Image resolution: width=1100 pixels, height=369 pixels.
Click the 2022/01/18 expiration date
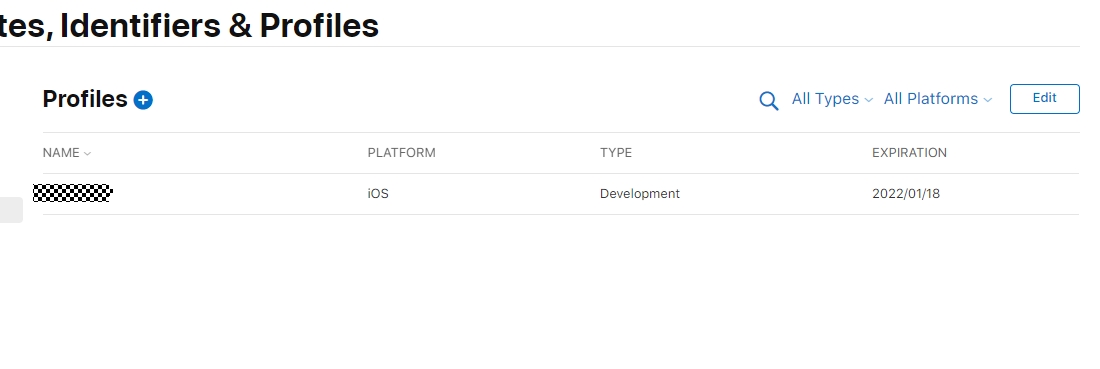pyautogui.click(x=906, y=194)
